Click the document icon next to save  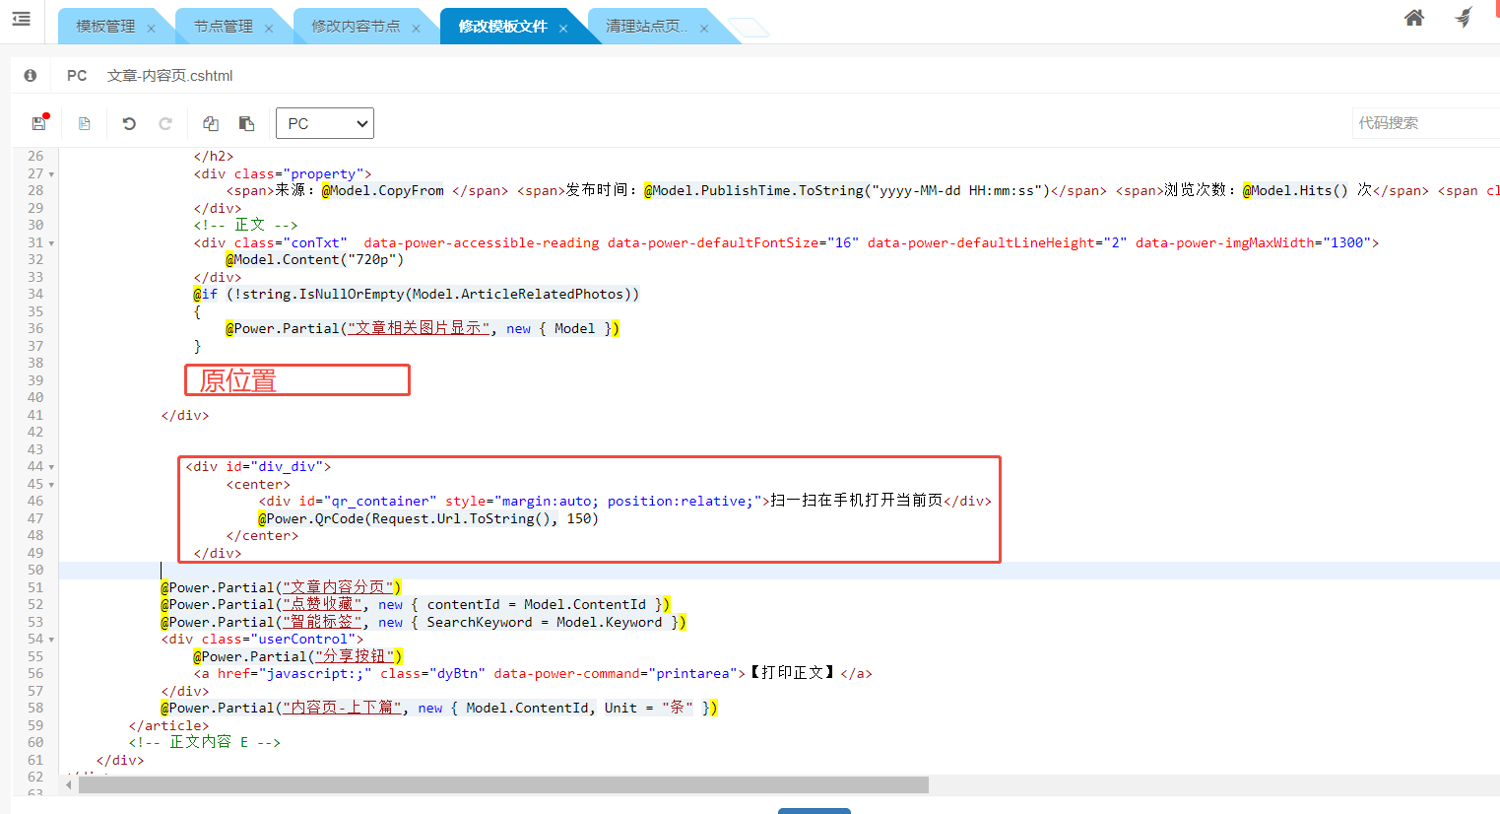click(84, 123)
